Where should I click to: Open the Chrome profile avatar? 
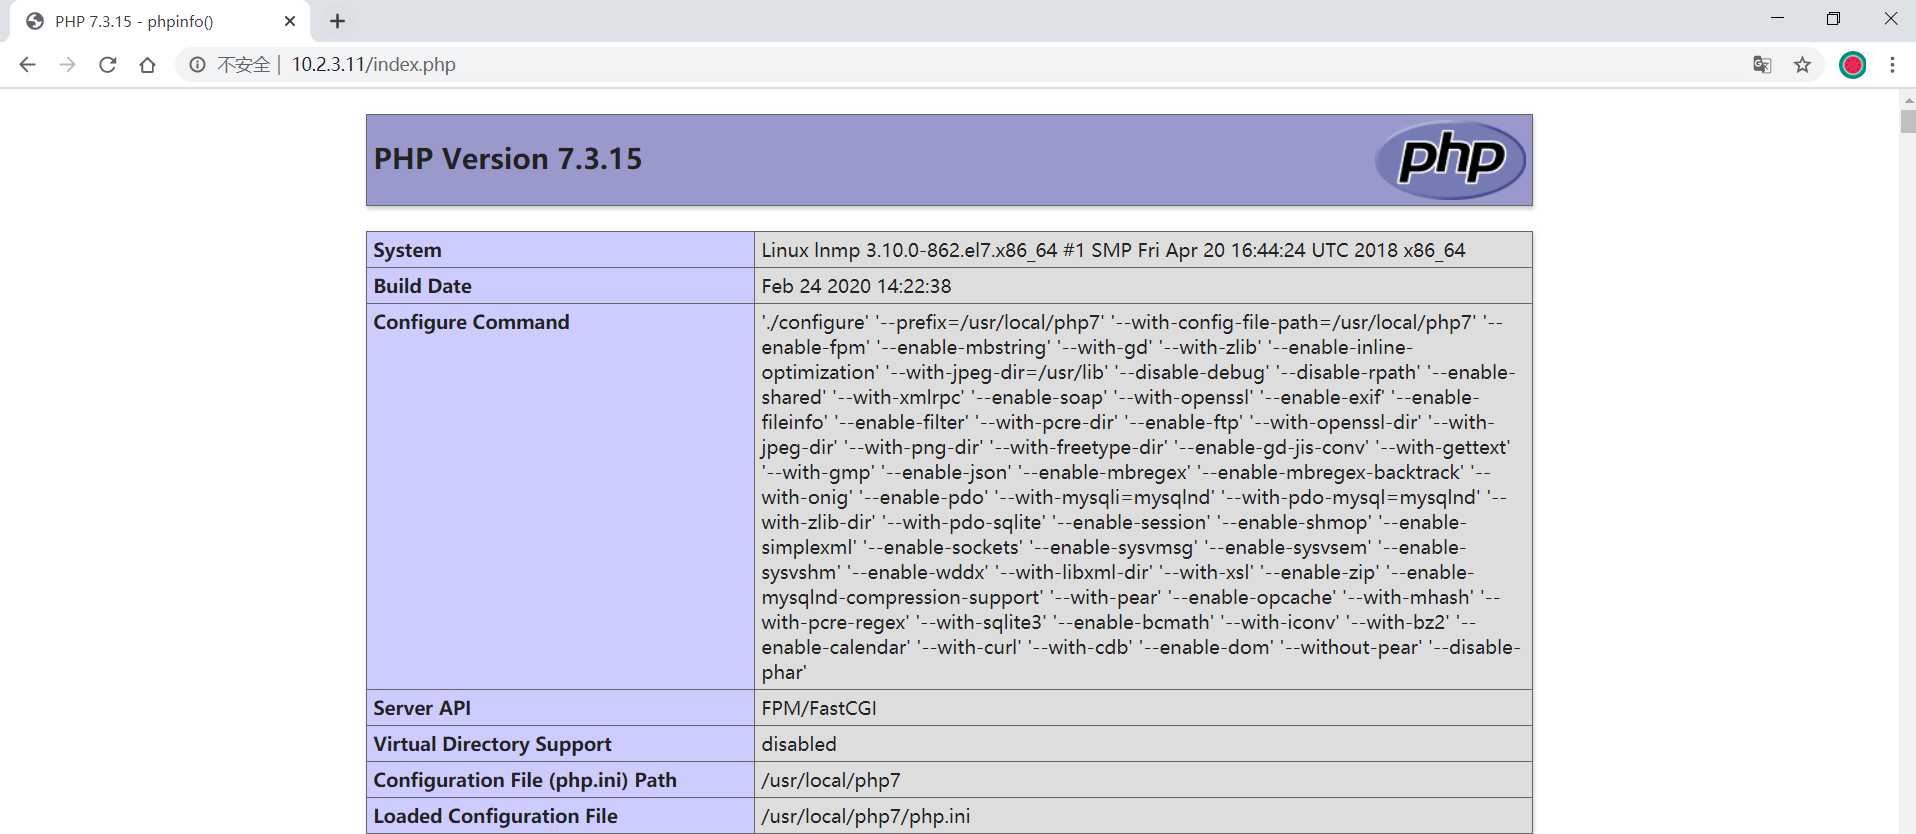click(1852, 65)
